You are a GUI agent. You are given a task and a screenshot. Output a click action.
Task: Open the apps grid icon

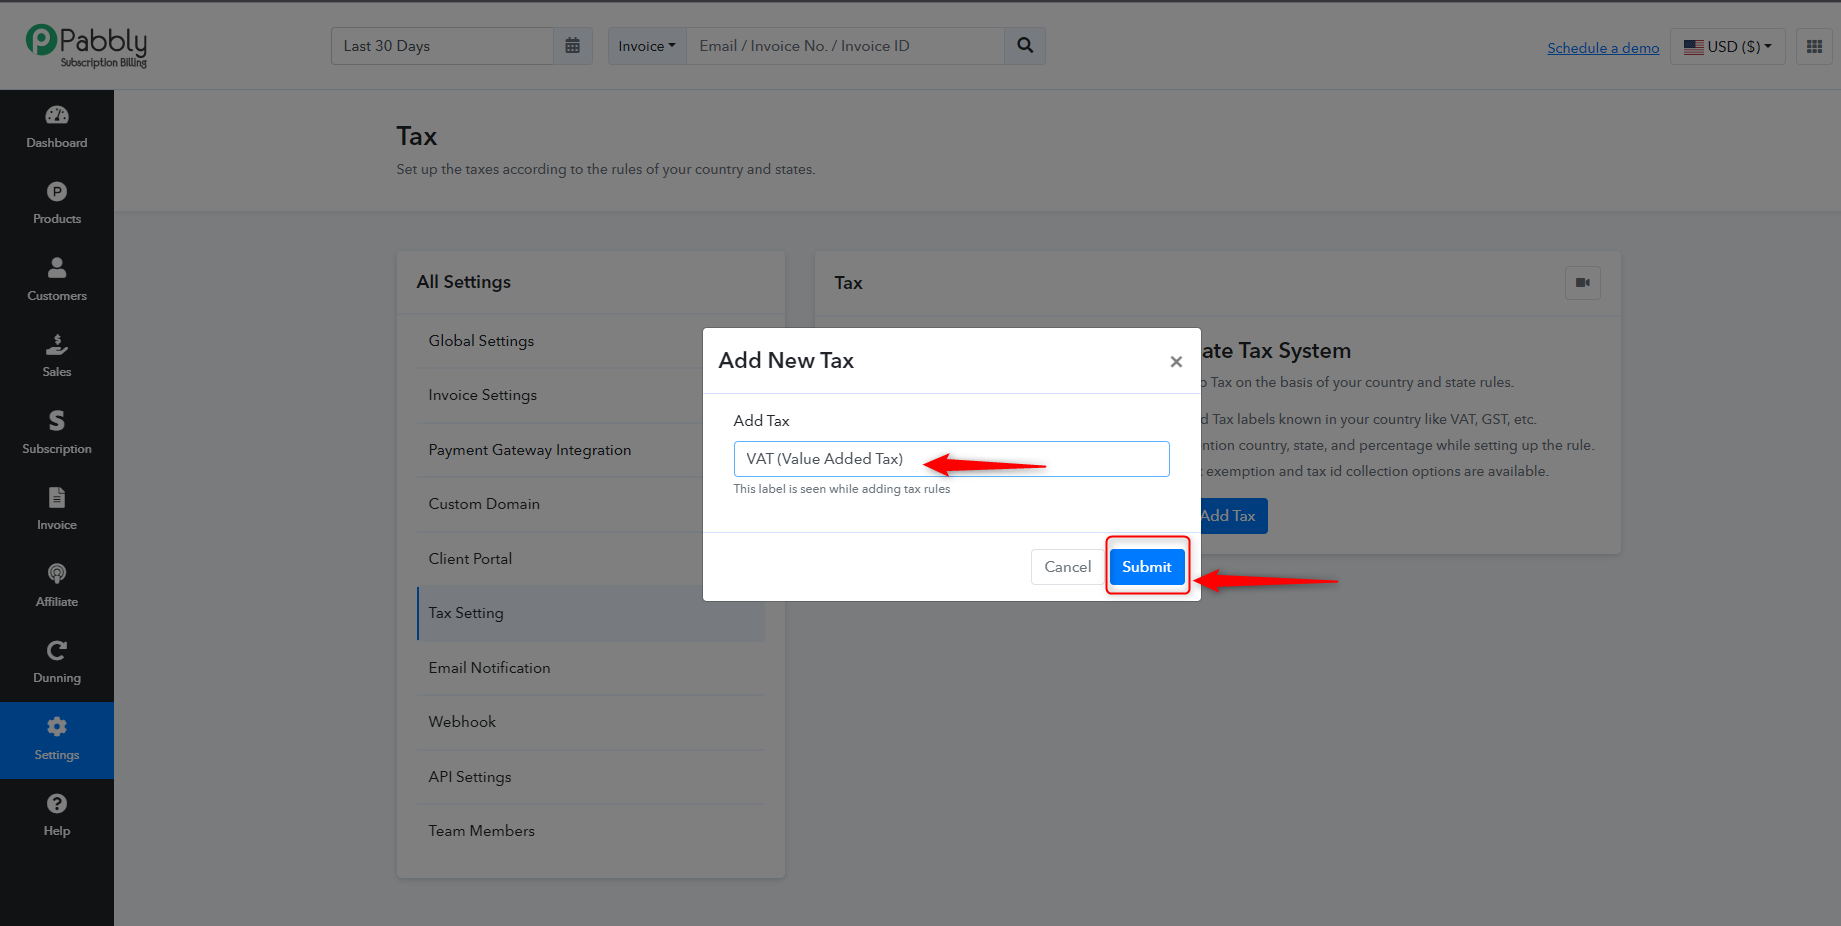[1814, 46]
